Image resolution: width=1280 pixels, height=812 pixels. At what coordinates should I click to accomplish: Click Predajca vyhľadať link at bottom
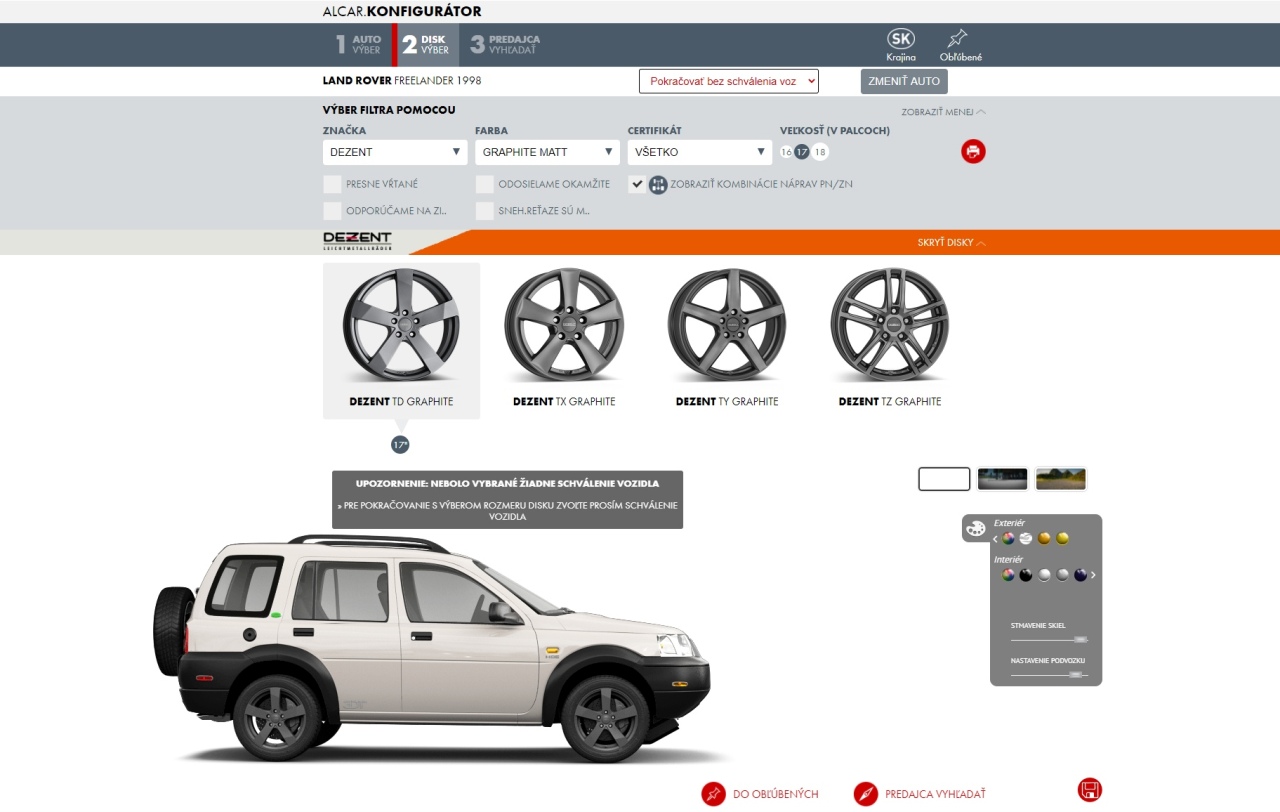(x=936, y=794)
